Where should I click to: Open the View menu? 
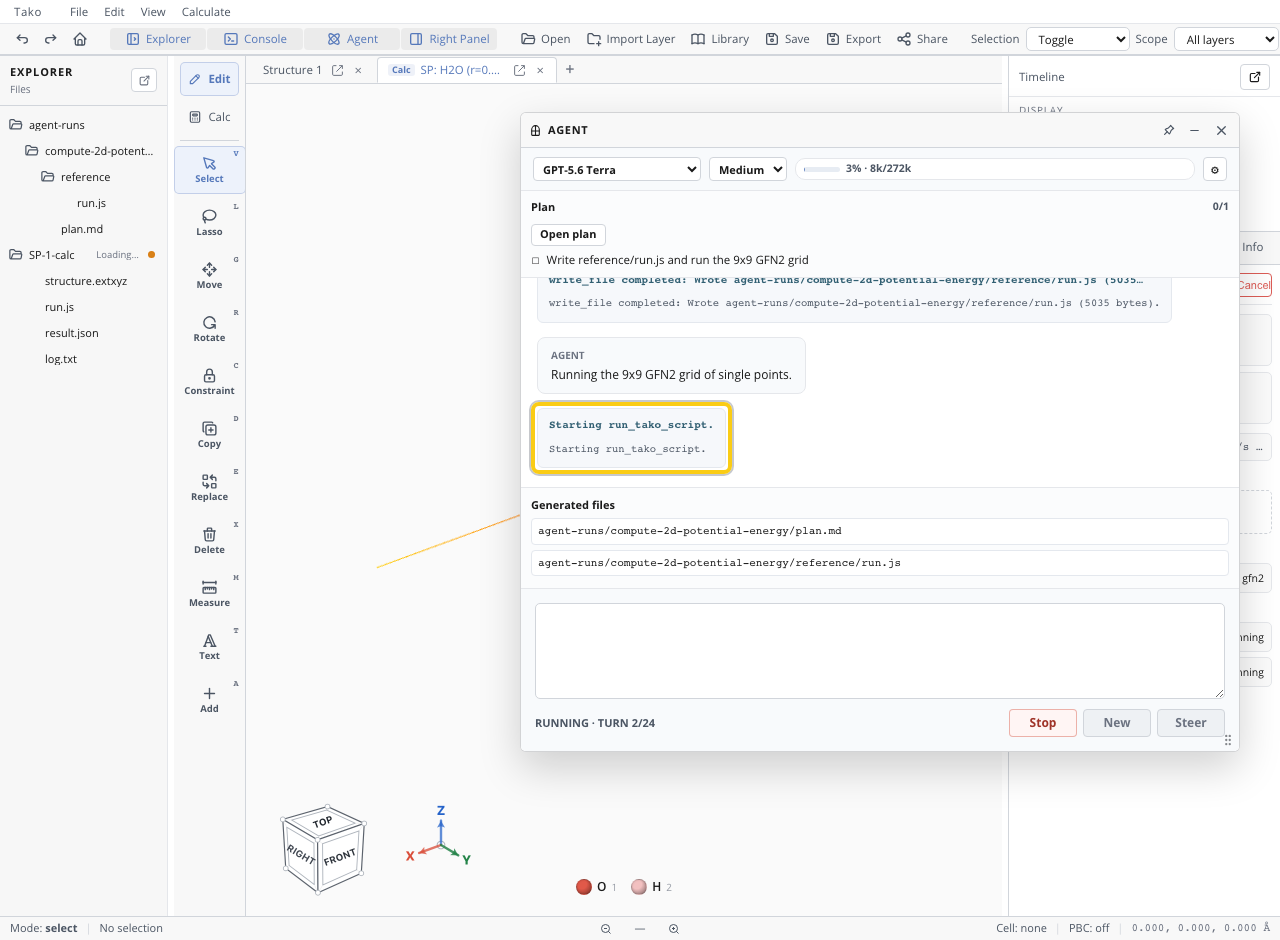click(x=153, y=12)
